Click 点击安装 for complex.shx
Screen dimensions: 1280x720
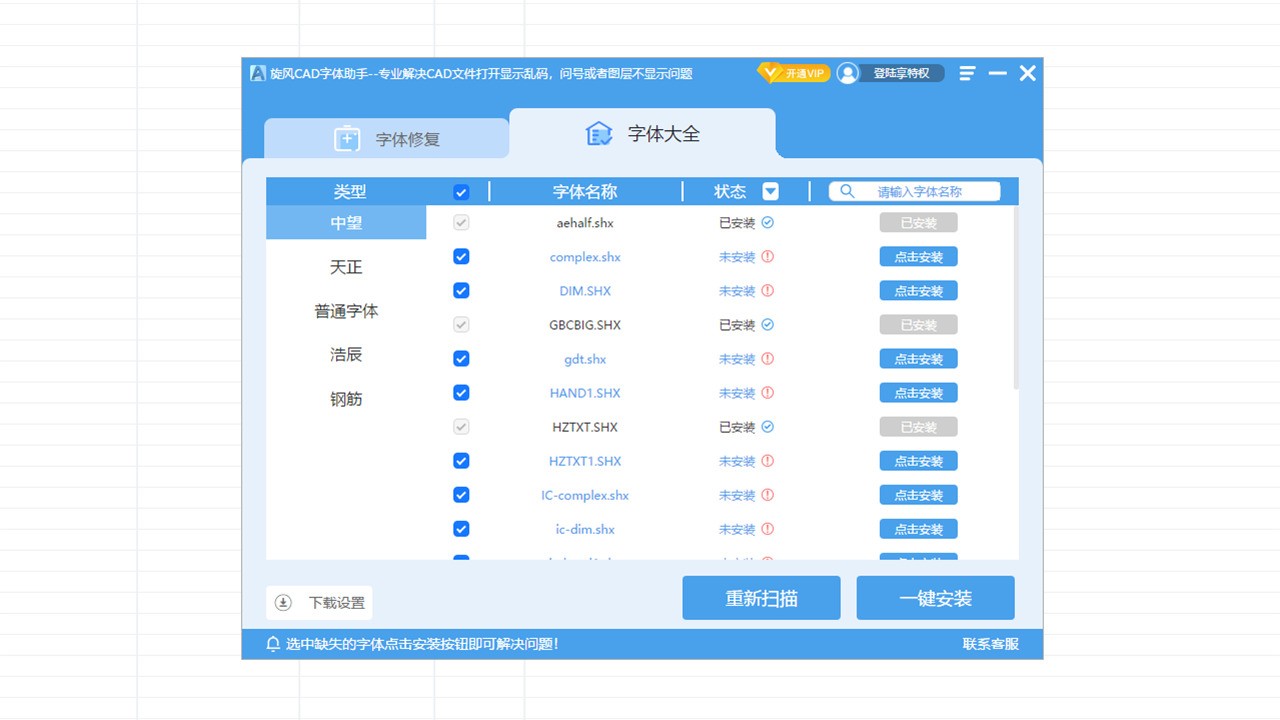tap(918, 257)
